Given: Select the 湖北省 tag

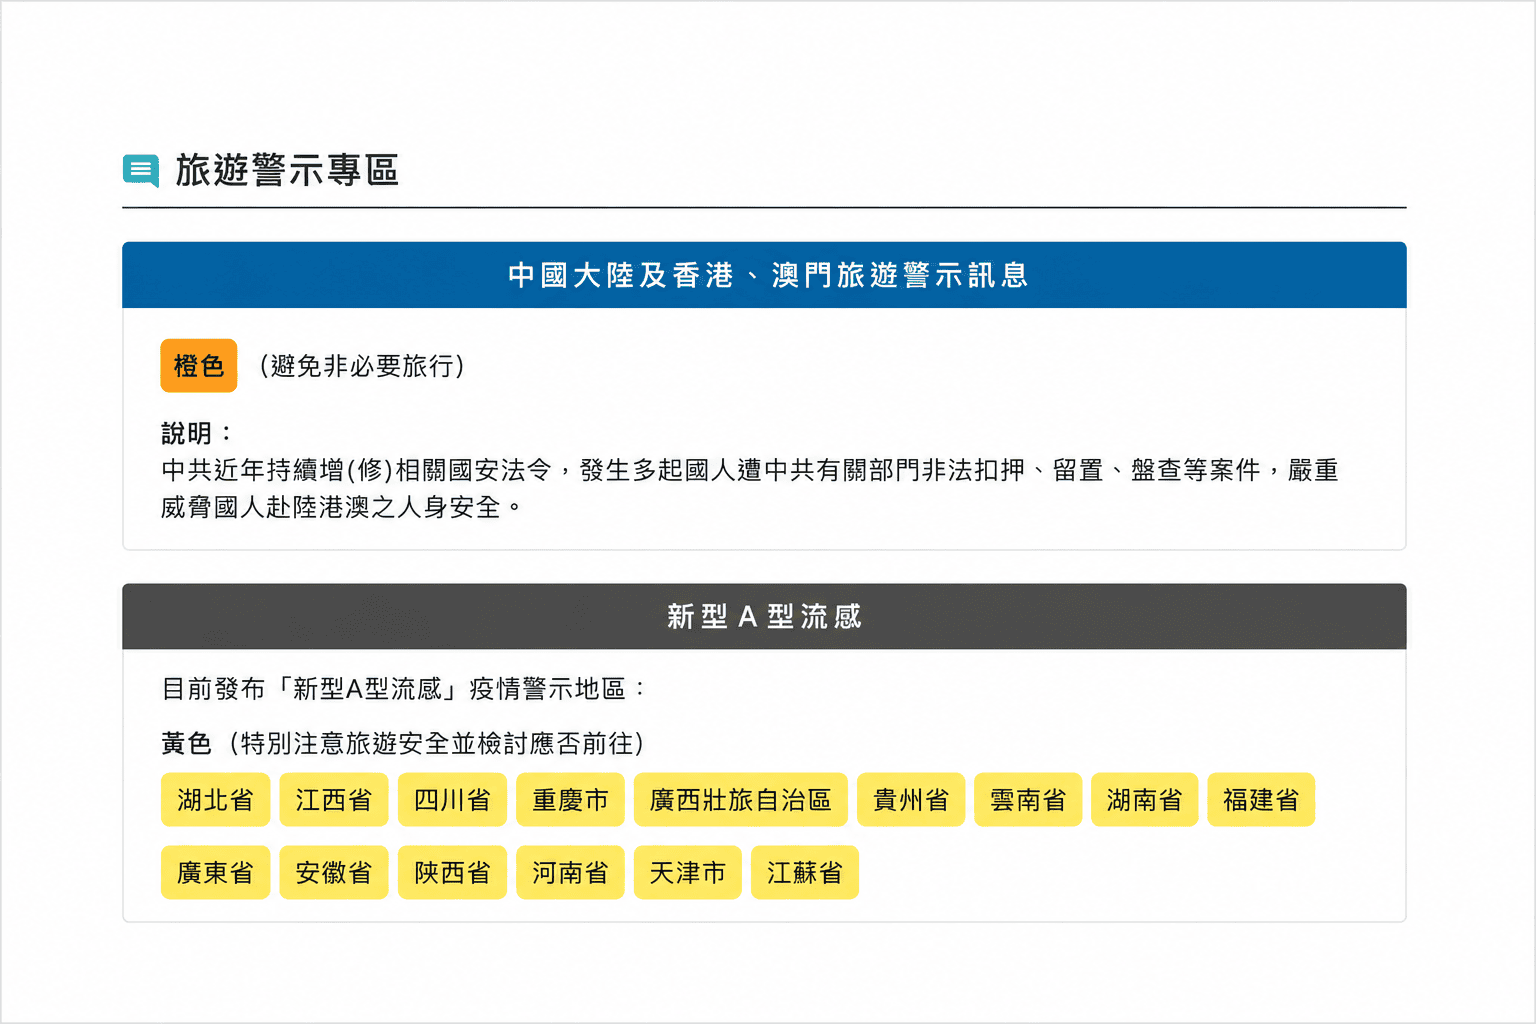Looking at the screenshot, I should pos(216,800).
